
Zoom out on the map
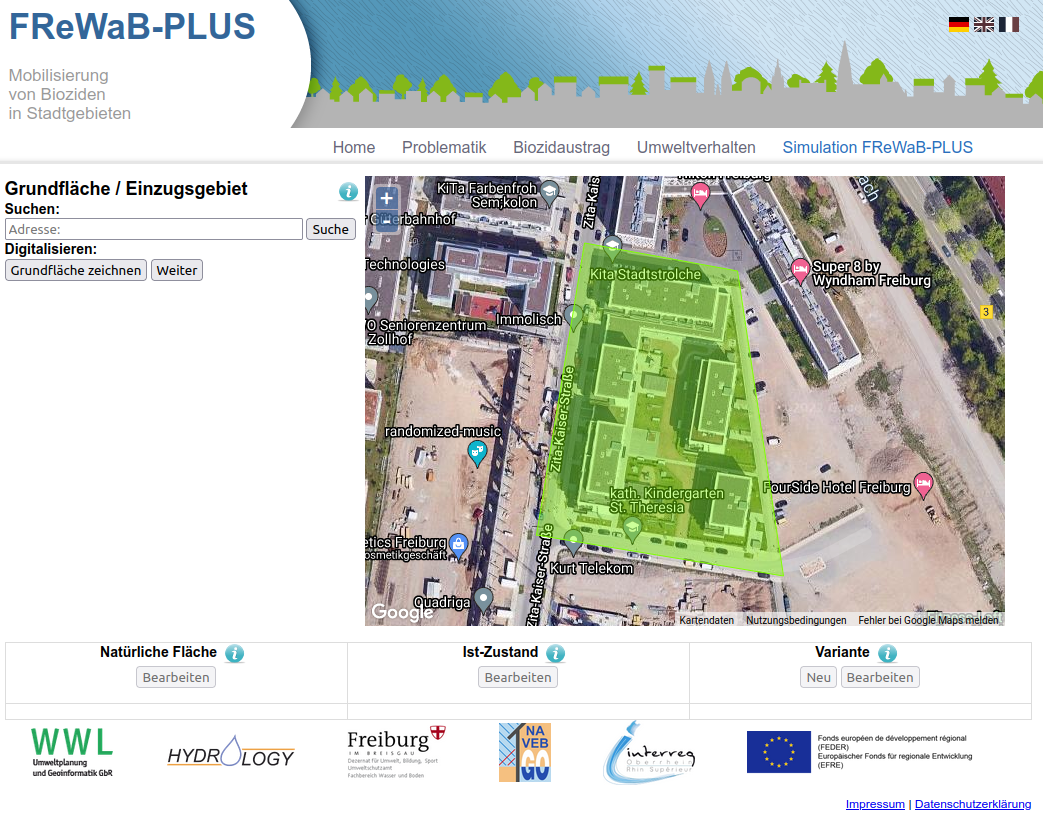[387, 222]
